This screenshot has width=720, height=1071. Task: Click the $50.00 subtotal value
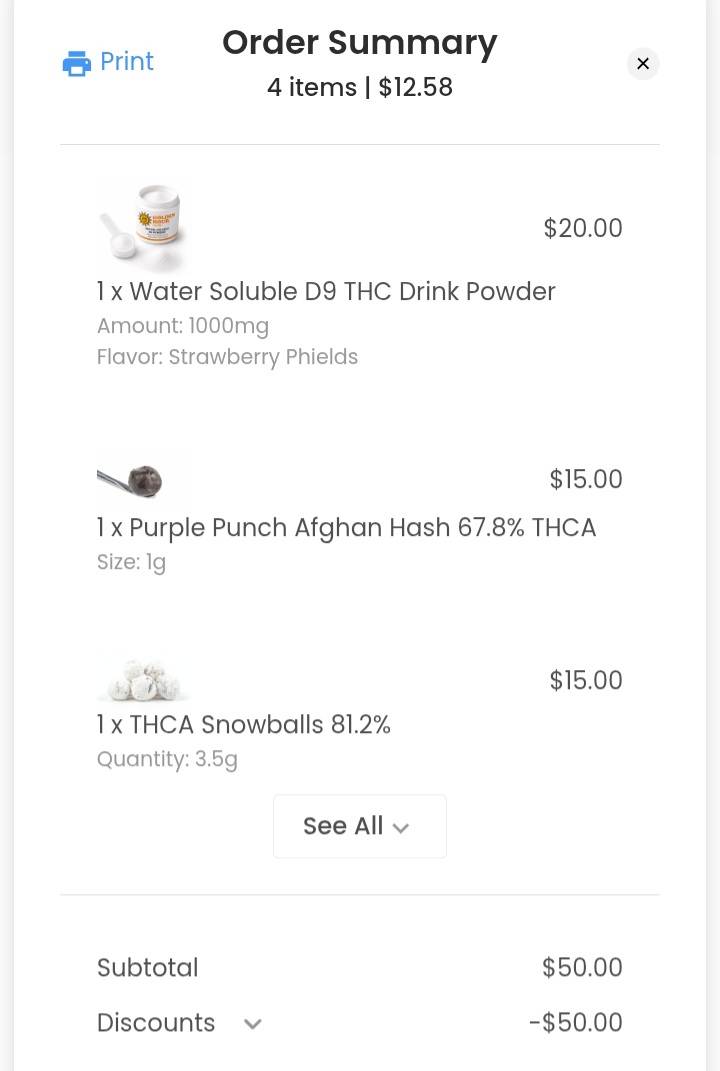(x=582, y=967)
